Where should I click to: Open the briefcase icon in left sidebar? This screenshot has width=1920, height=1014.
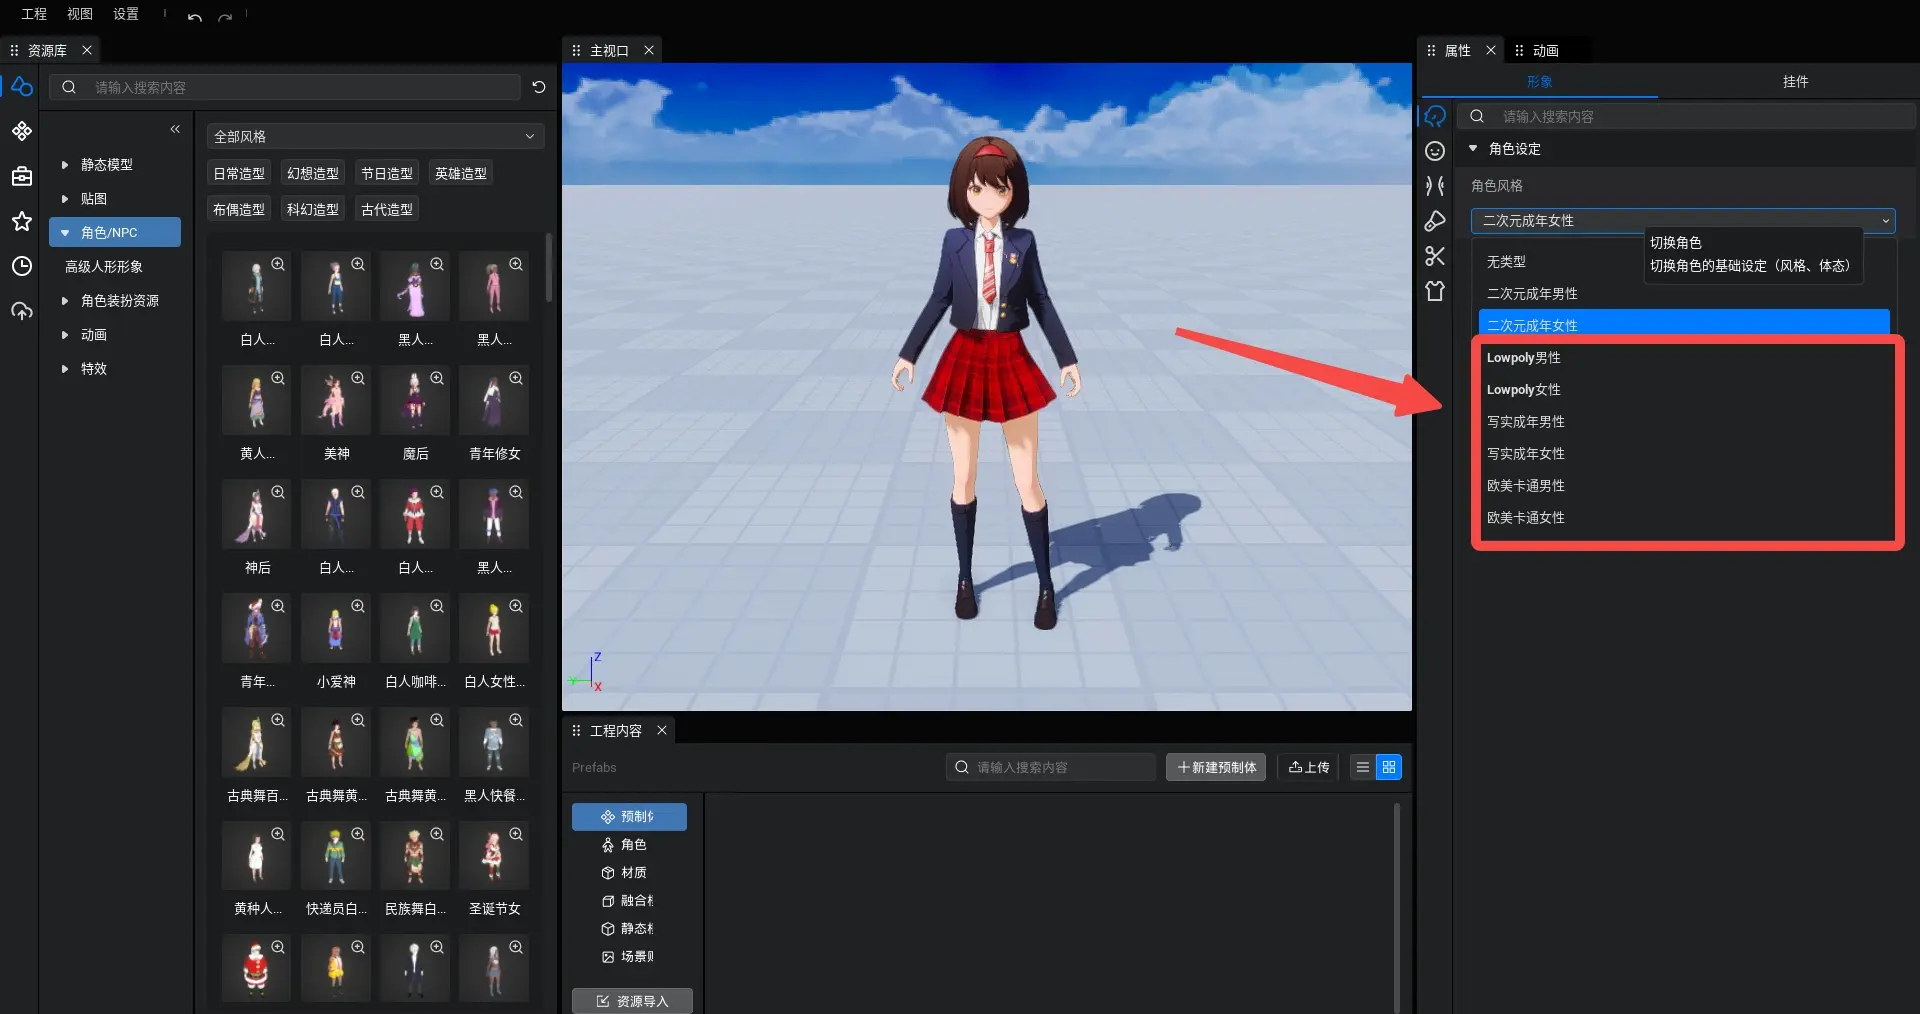pyautogui.click(x=22, y=176)
